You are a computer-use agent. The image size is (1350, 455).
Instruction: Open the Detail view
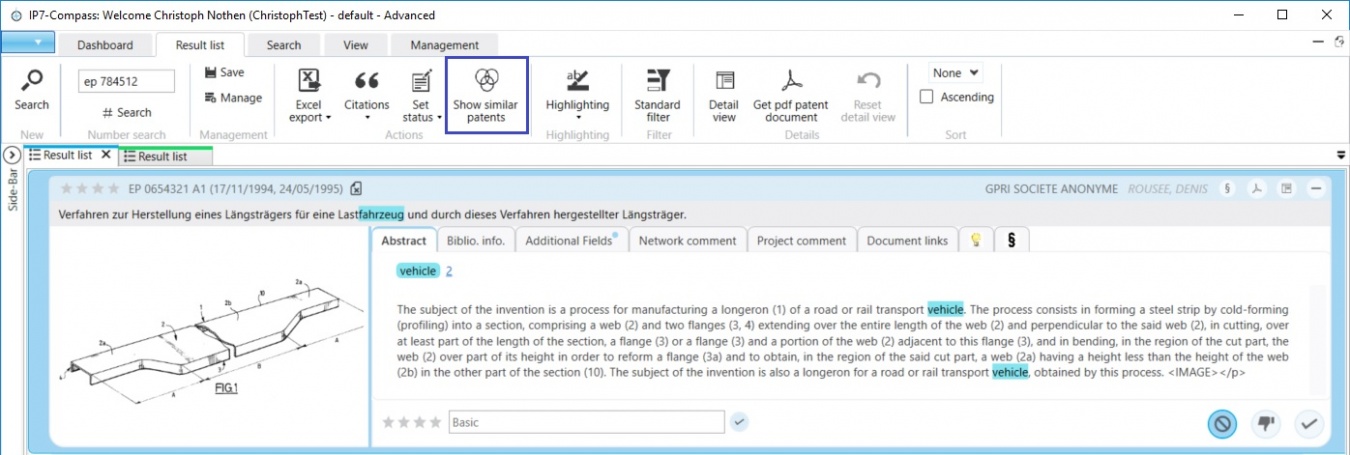[723, 96]
